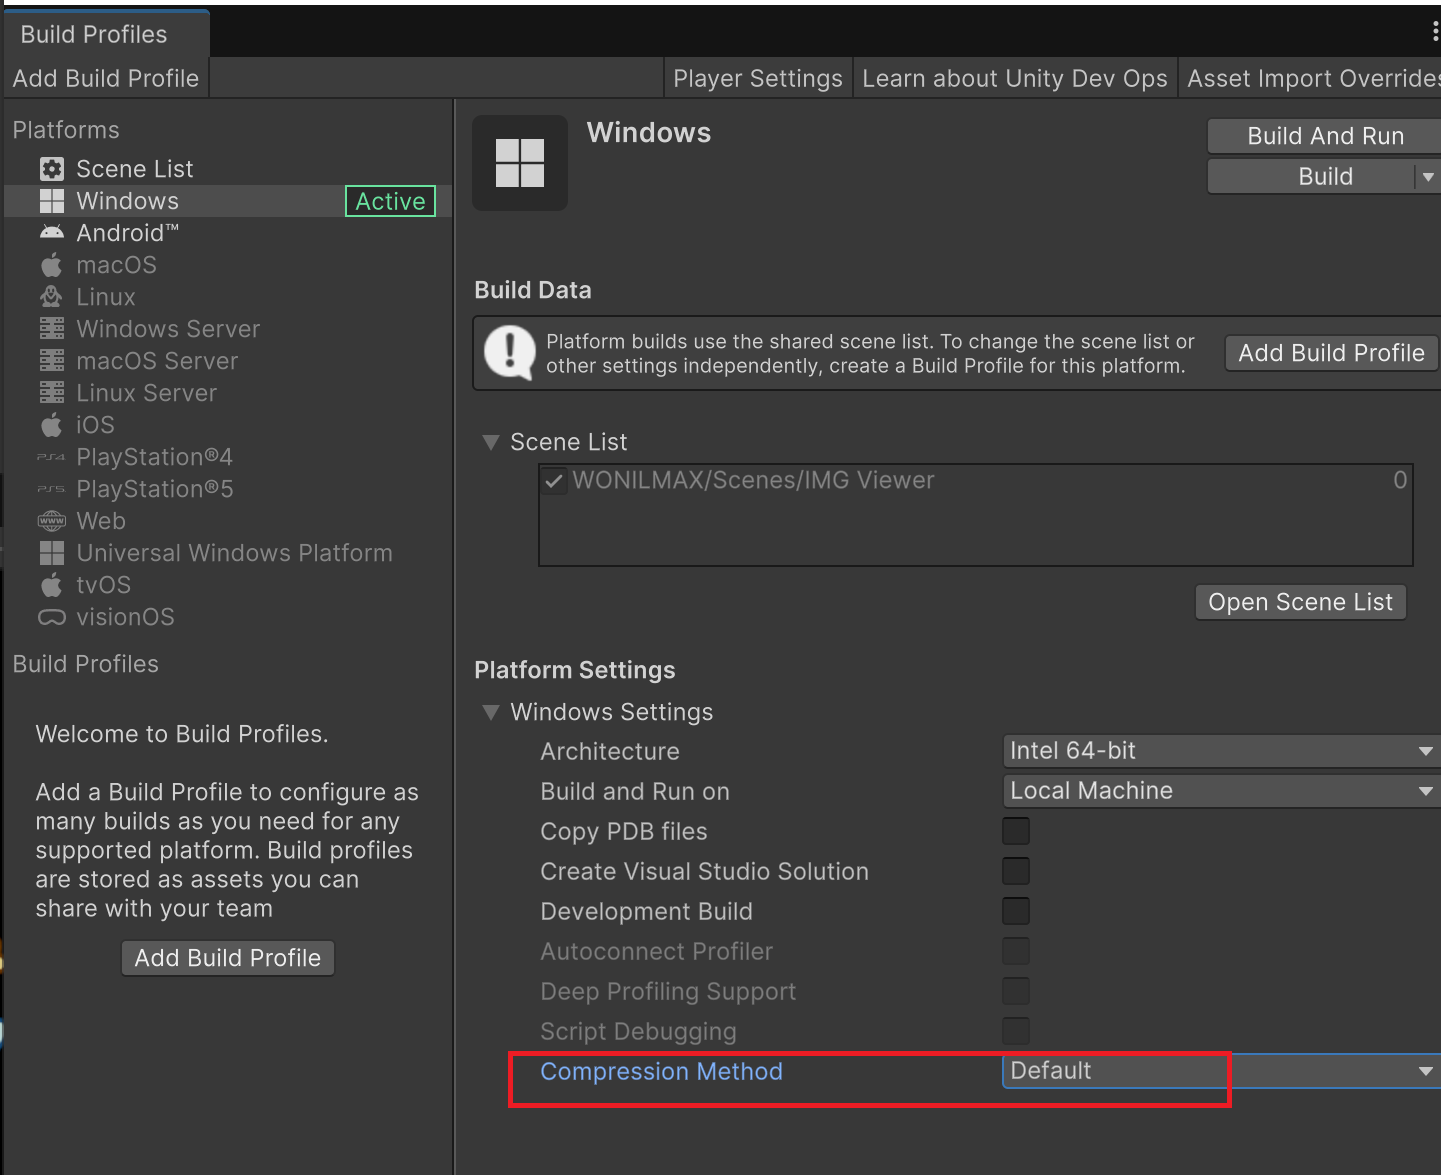The width and height of the screenshot is (1441, 1175).
Task: Click the large Windows logo header icon
Action: (x=520, y=163)
